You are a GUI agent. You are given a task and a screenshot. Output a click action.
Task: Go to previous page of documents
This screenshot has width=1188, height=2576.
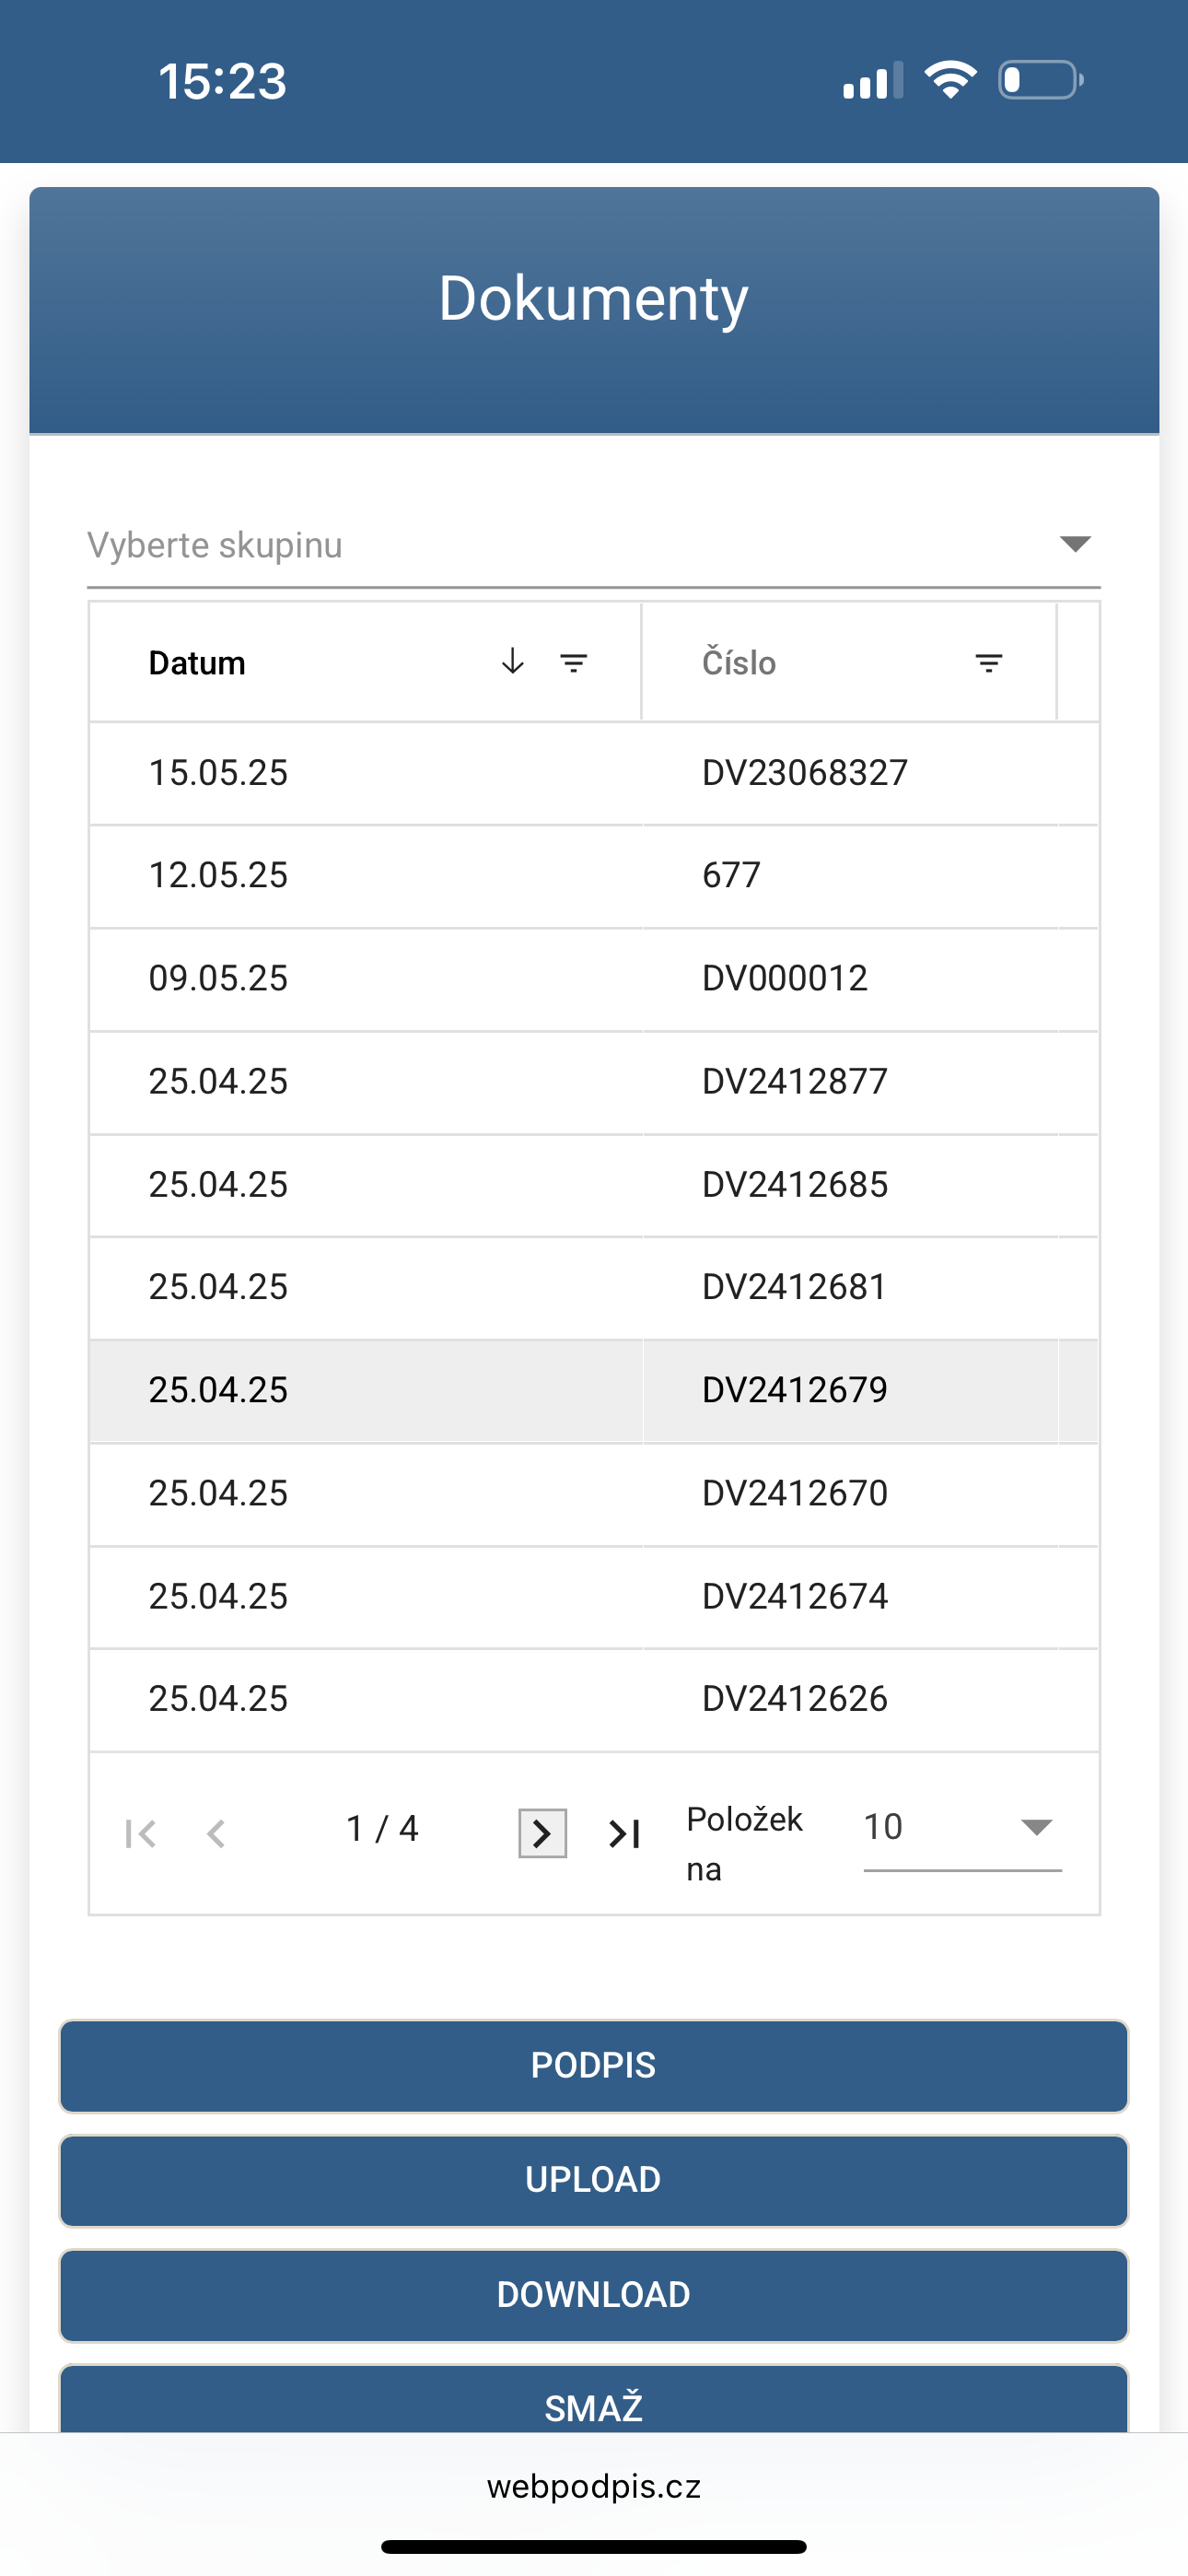coord(215,1833)
